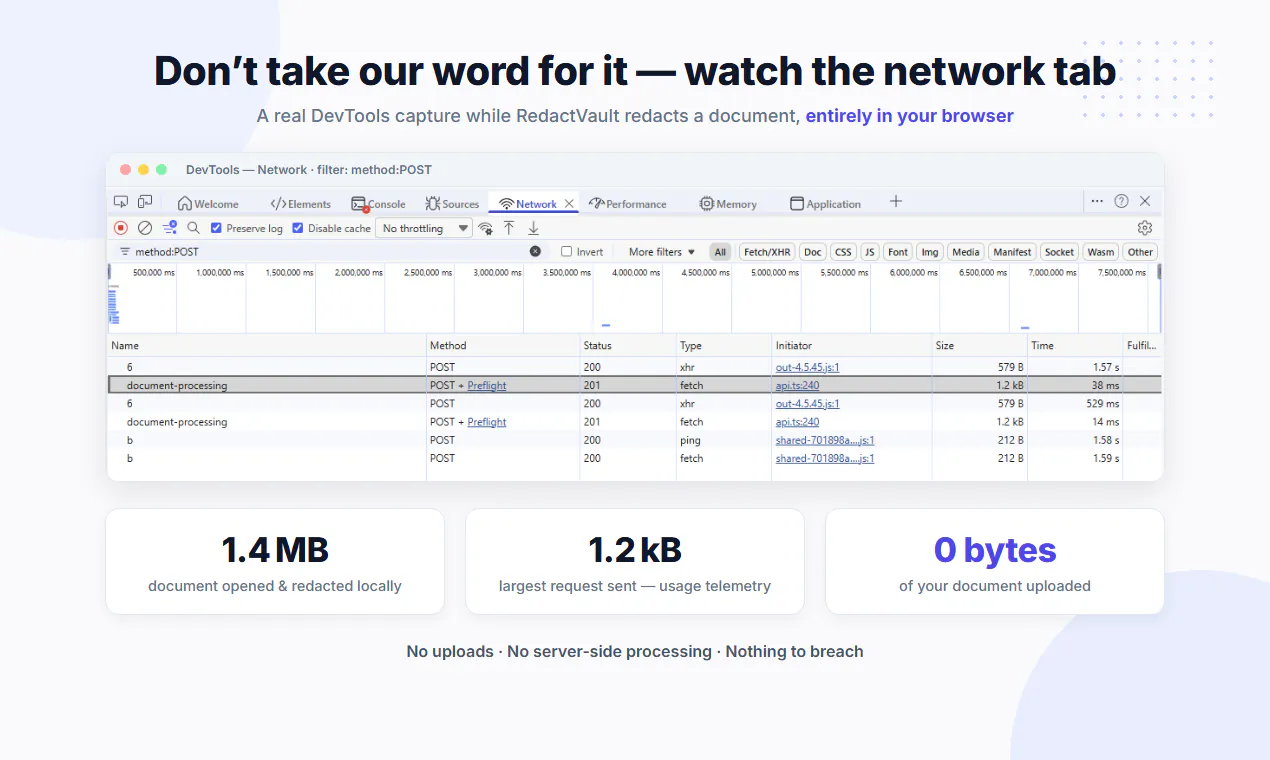Select the All request type filter
1270x760 pixels.
pos(720,252)
